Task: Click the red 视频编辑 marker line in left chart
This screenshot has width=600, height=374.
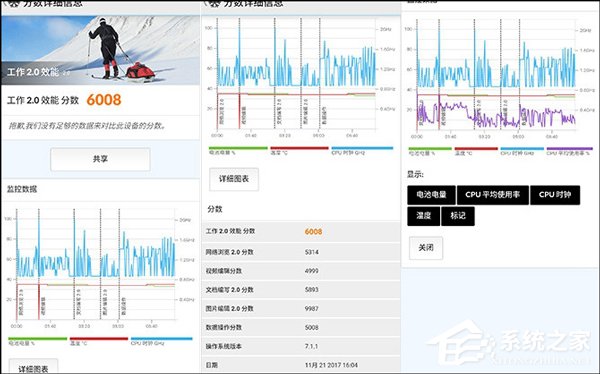Action: [39, 302]
